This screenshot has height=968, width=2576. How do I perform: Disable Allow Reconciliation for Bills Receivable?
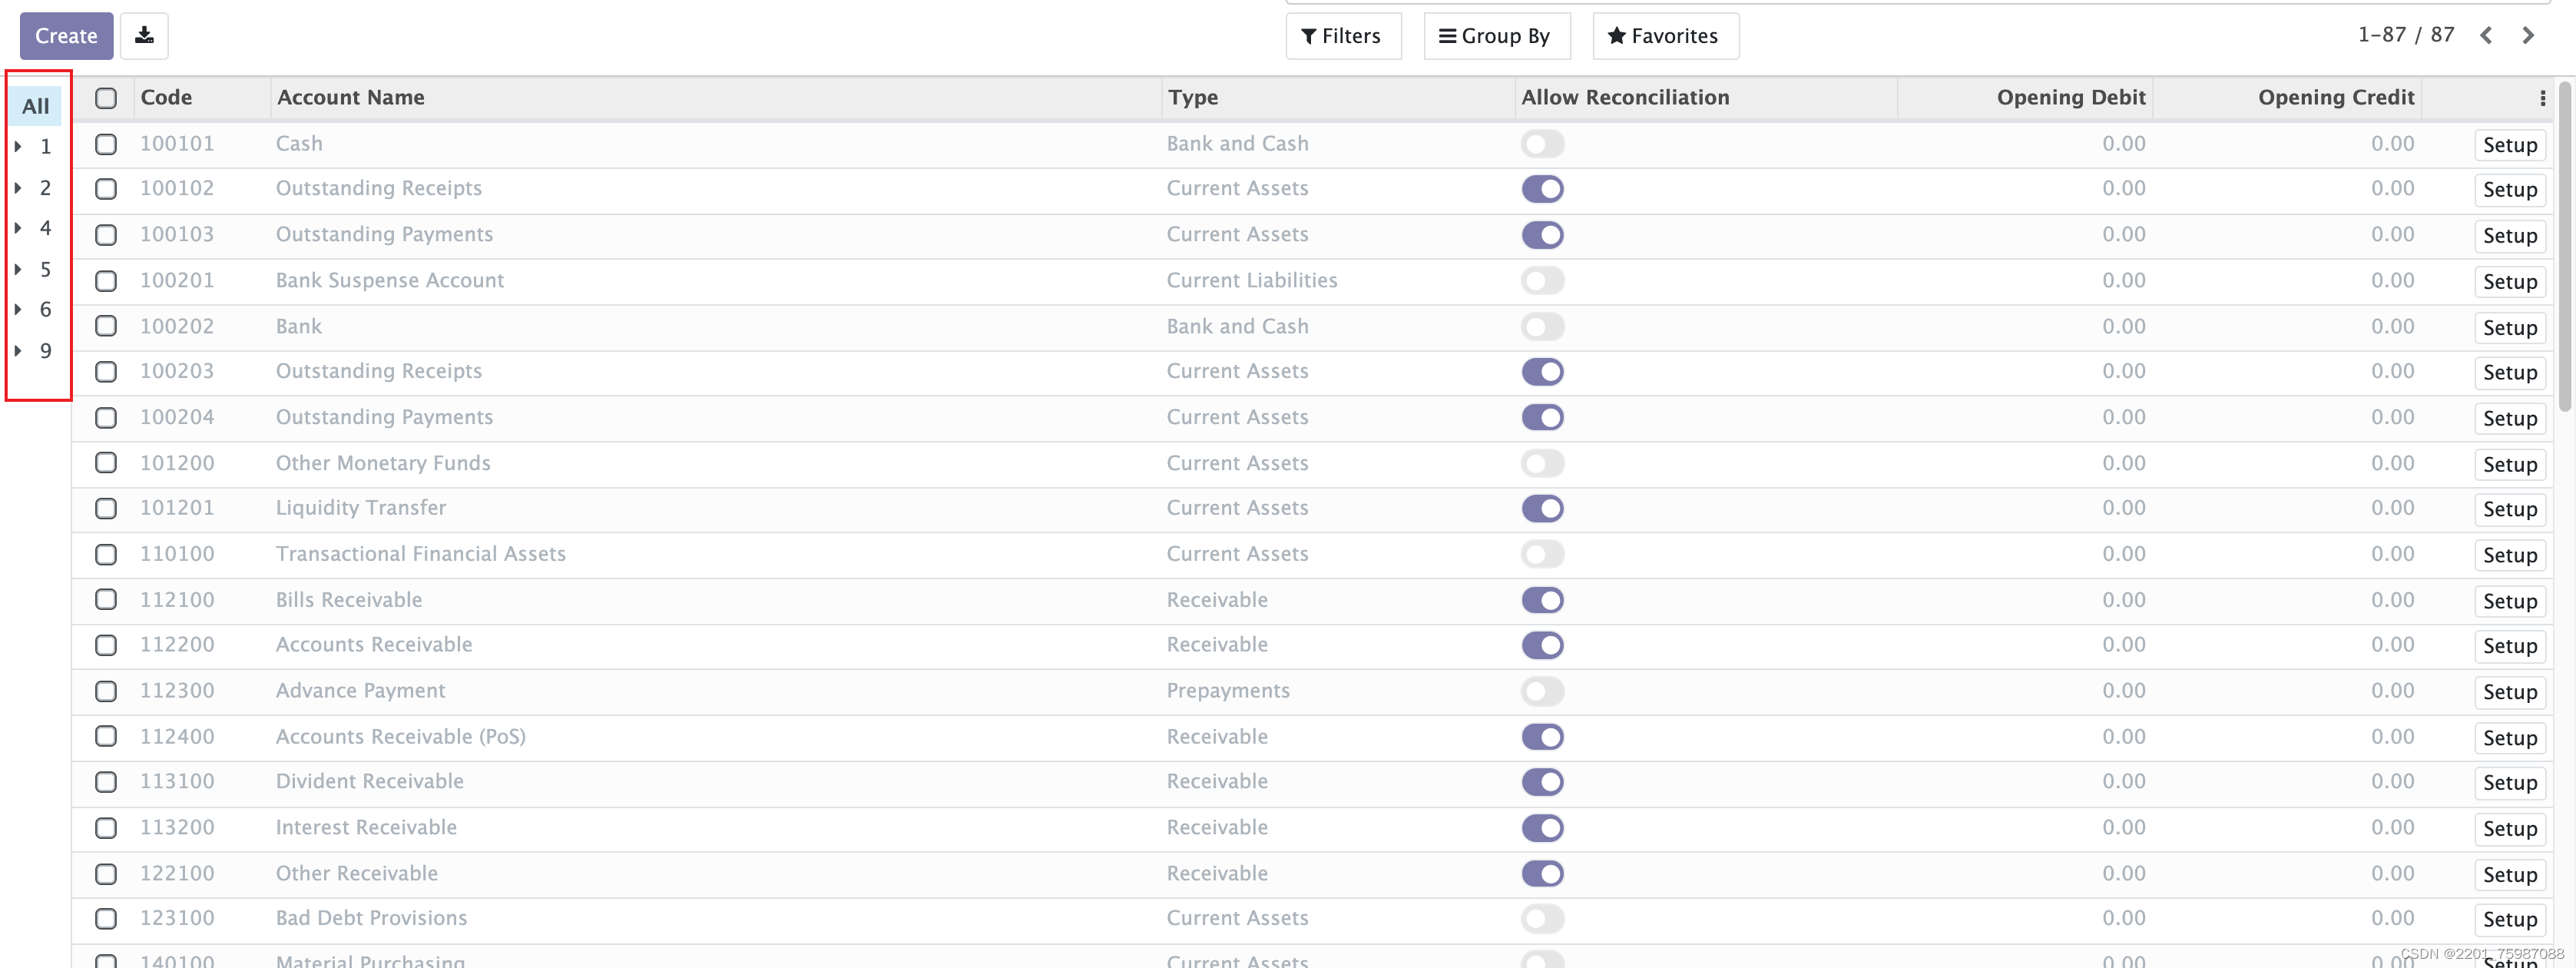1543,600
